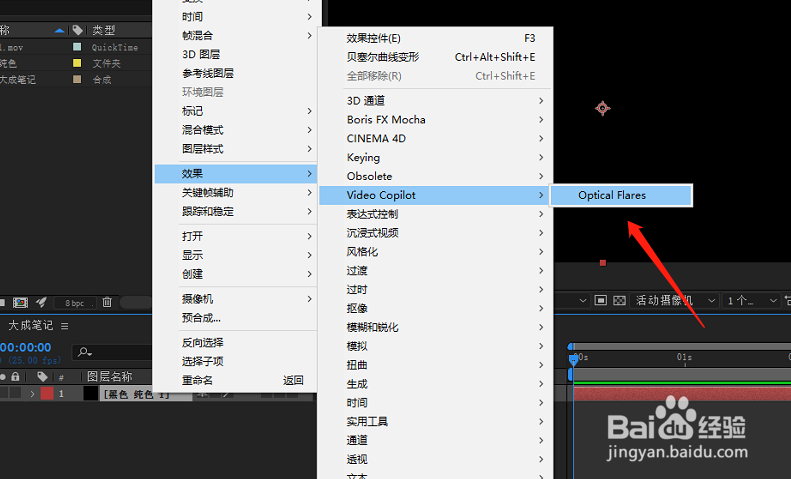Viewport: 791px width, 479px height.
Task: Open the 3D 通道 effects category
Action: [x=435, y=101]
